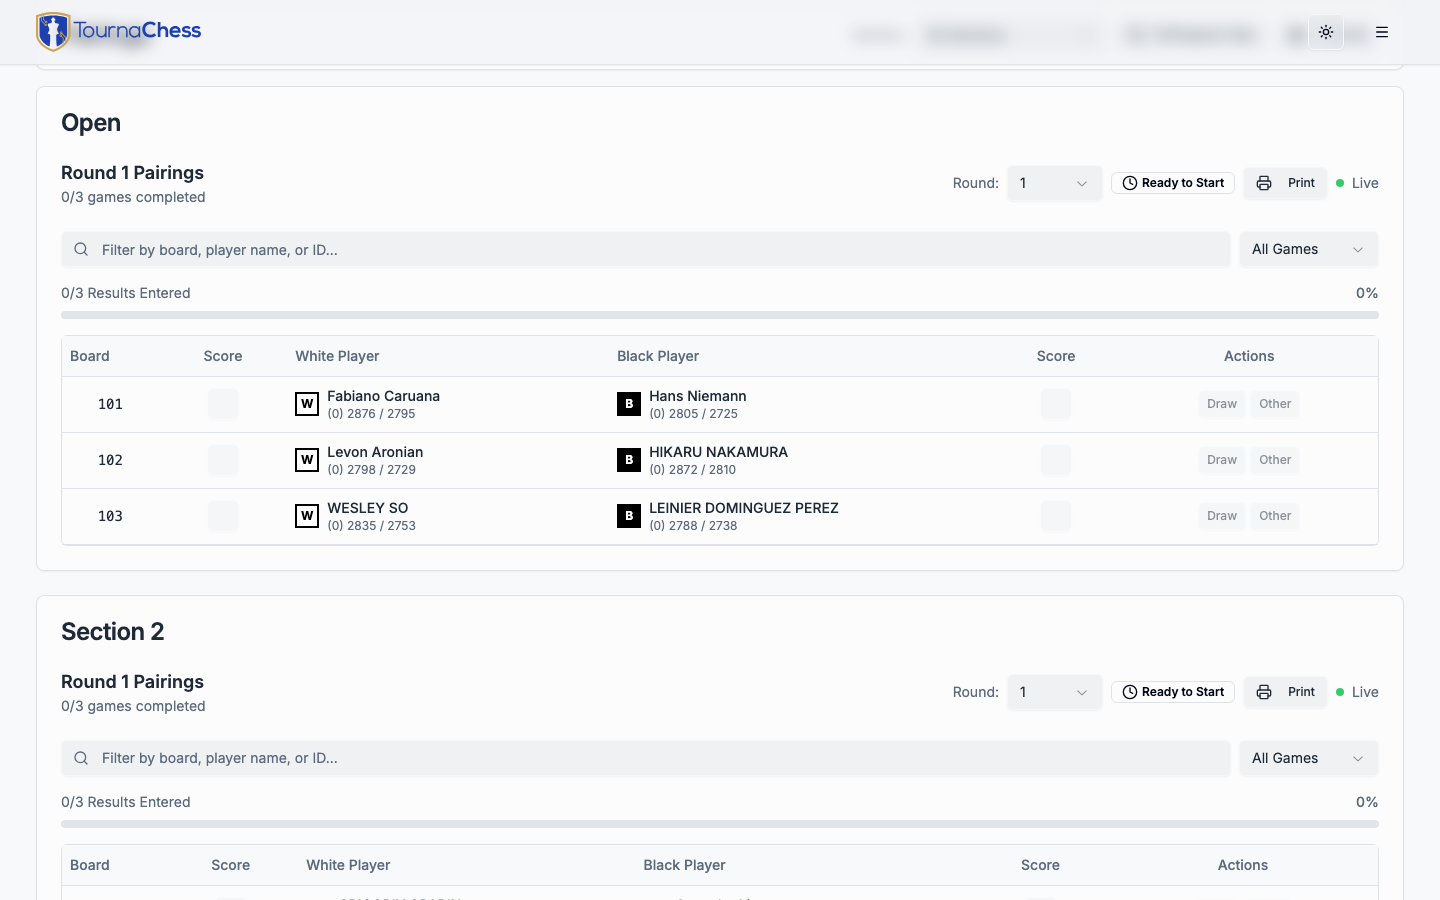Open the All Games filter in Section 2
This screenshot has width=1440, height=900.
tap(1308, 758)
